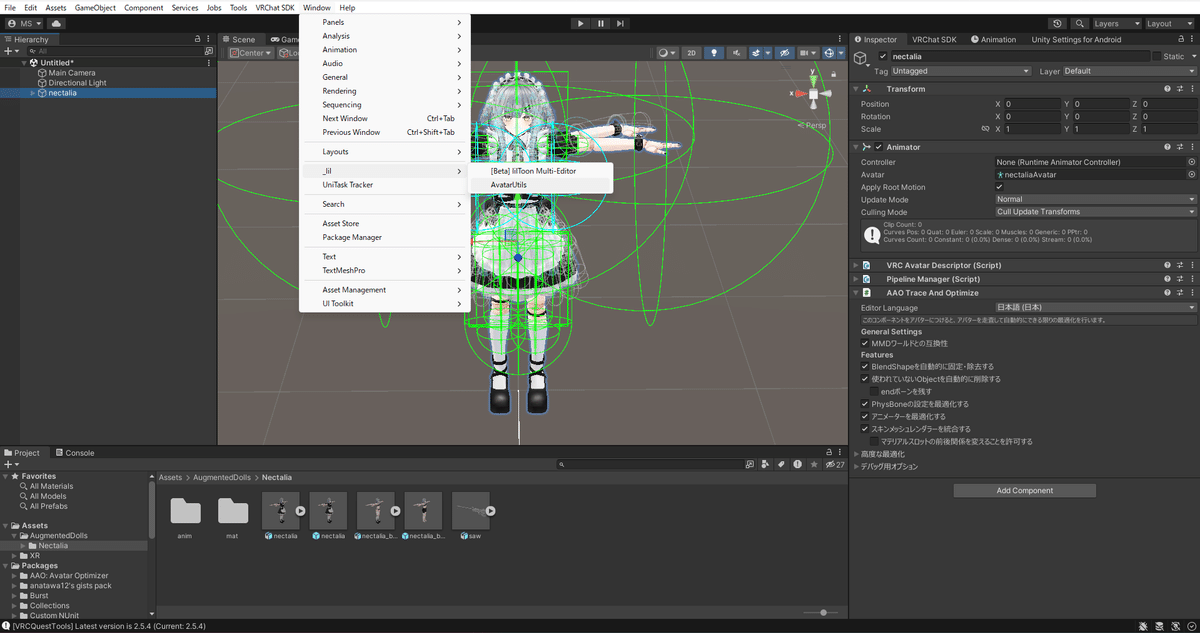Click Search by Type icon in Project panel
The height and width of the screenshot is (633, 1200).
coord(765,465)
